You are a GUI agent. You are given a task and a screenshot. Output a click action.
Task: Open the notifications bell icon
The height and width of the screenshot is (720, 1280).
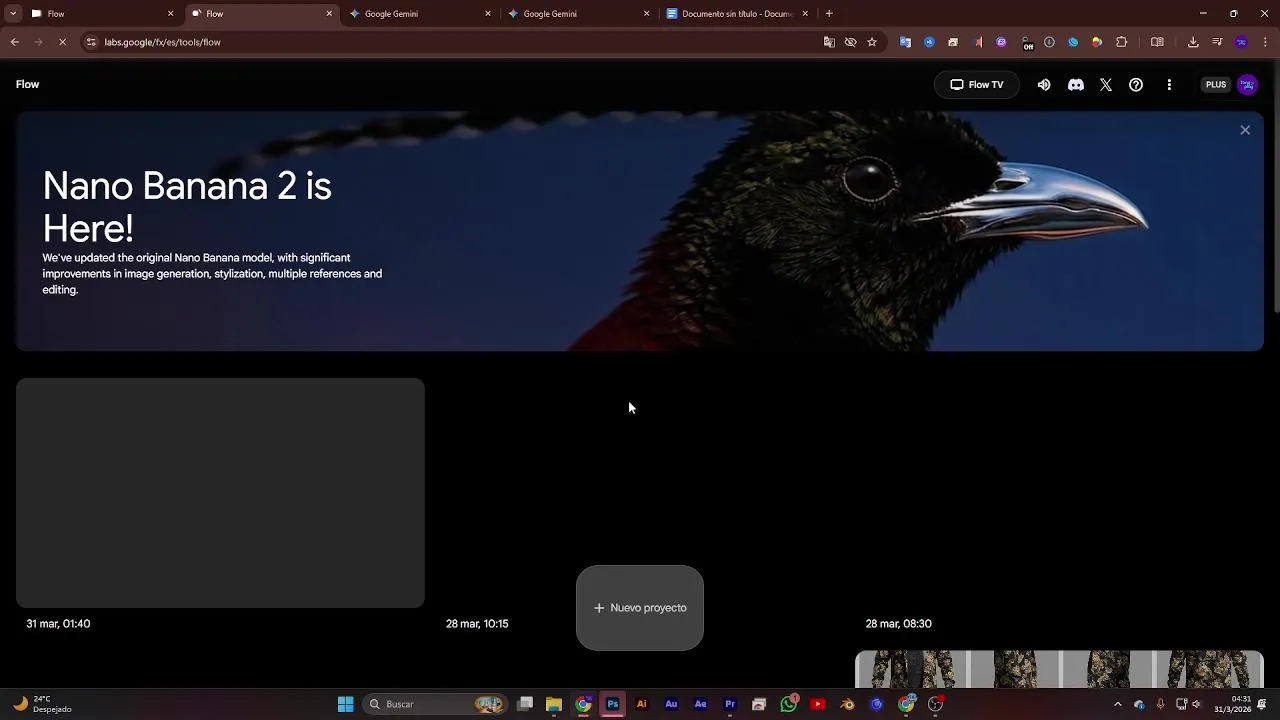point(1262,704)
